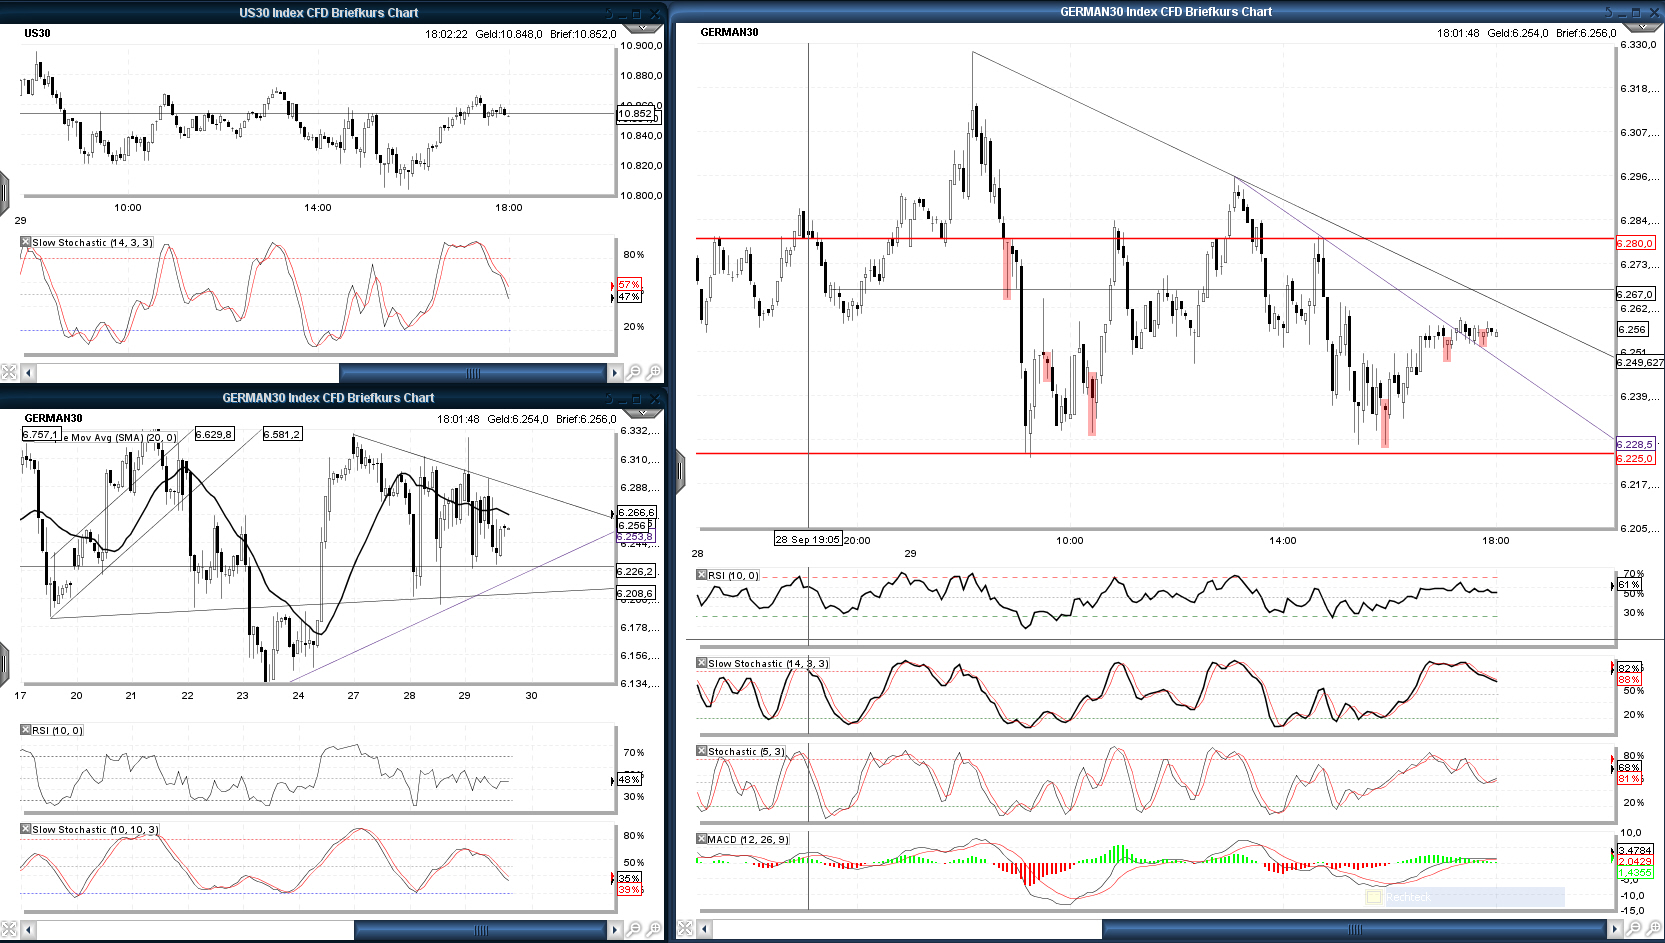This screenshot has width=1665, height=943.
Task: Click the MACD (12, 26, 9) indicator label
Action: click(748, 840)
